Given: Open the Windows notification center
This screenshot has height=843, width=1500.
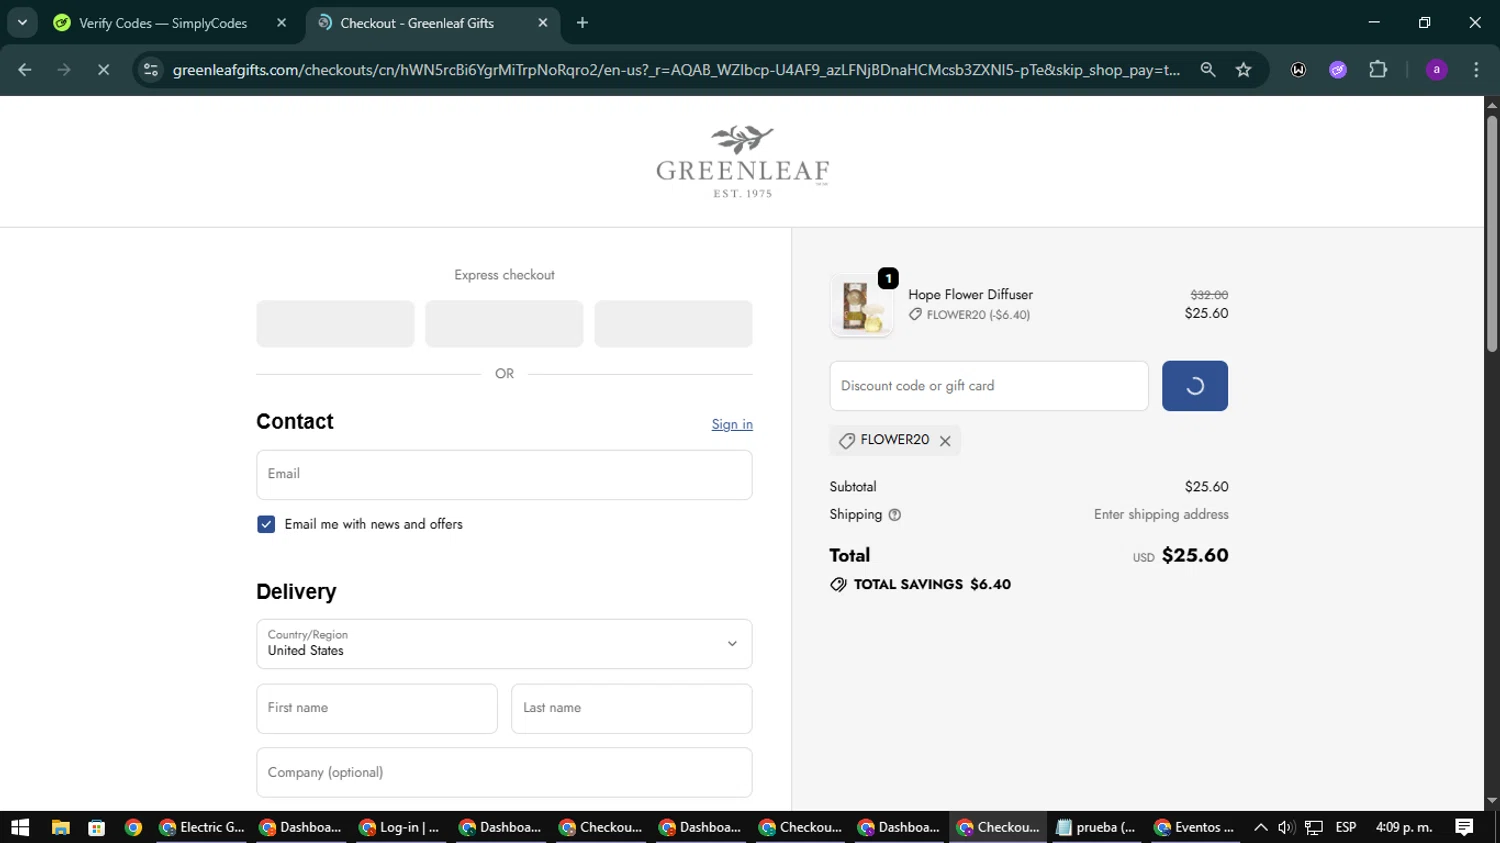Looking at the screenshot, I should coord(1464,827).
